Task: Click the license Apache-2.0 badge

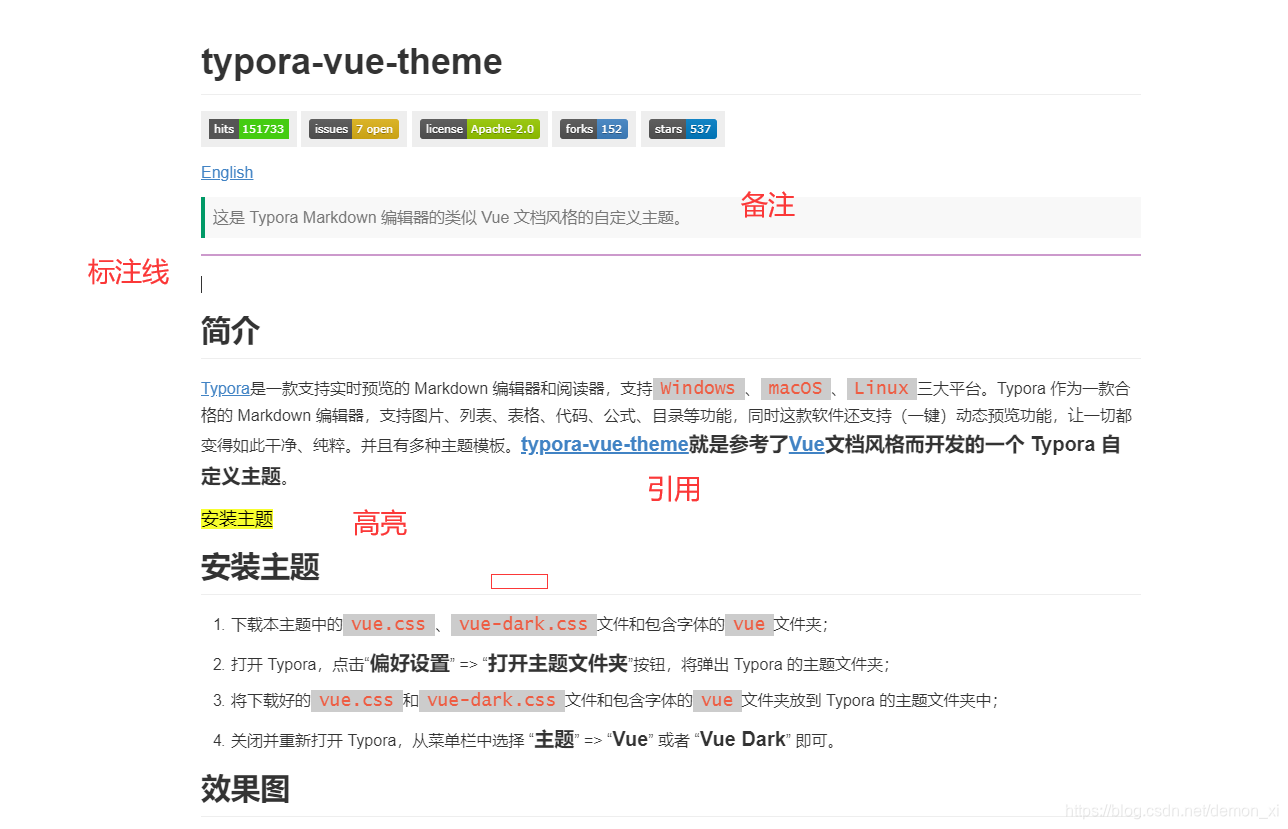Action: (480, 128)
